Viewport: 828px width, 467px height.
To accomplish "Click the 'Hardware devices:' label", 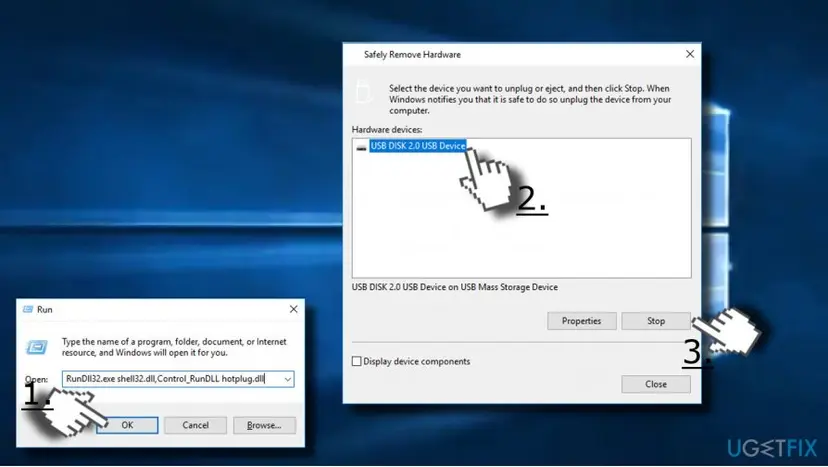I will (x=387, y=129).
